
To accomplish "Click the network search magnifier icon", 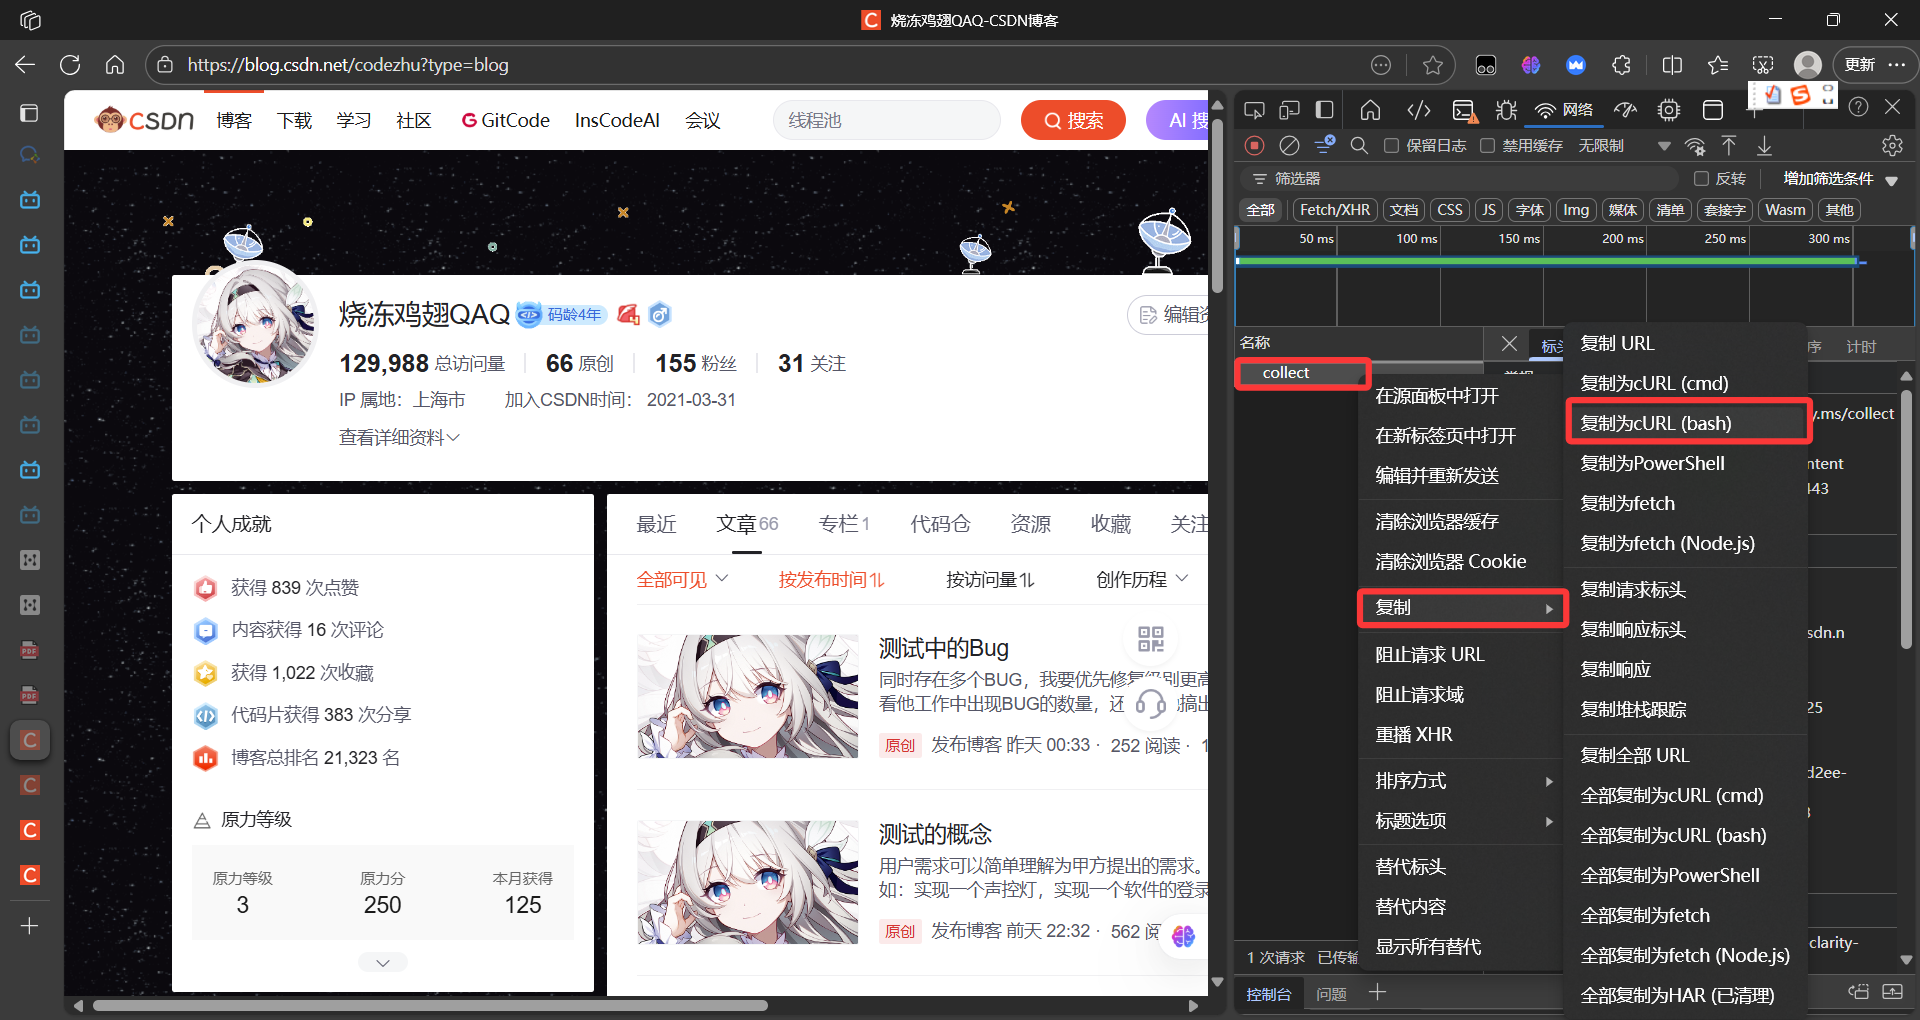I will pyautogui.click(x=1359, y=146).
